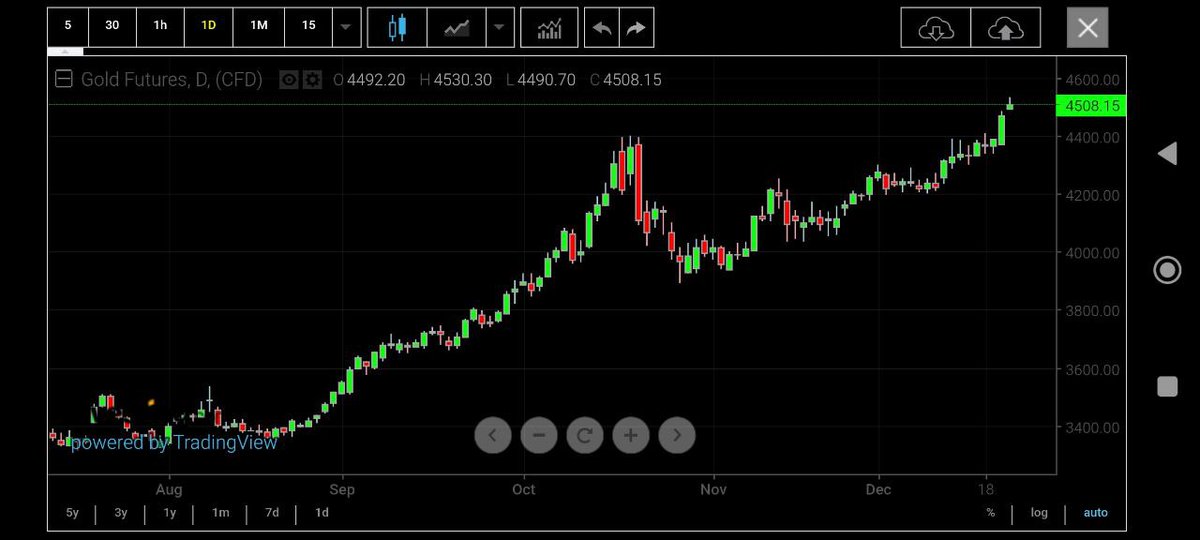Choose the 15 minute timeframe
1200x540 pixels.
(x=308, y=26)
